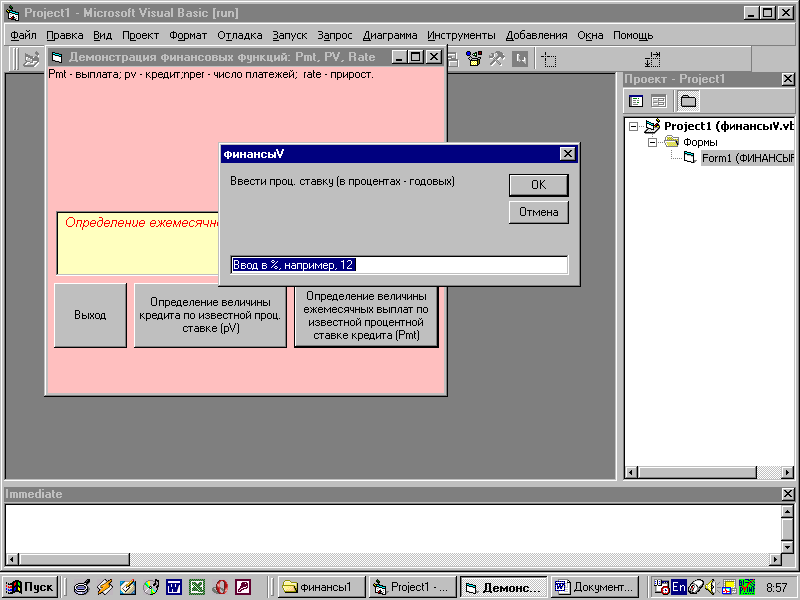Launch Microsoft Excel from quick launch
Screen dimensions: 800x600
coord(197,587)
